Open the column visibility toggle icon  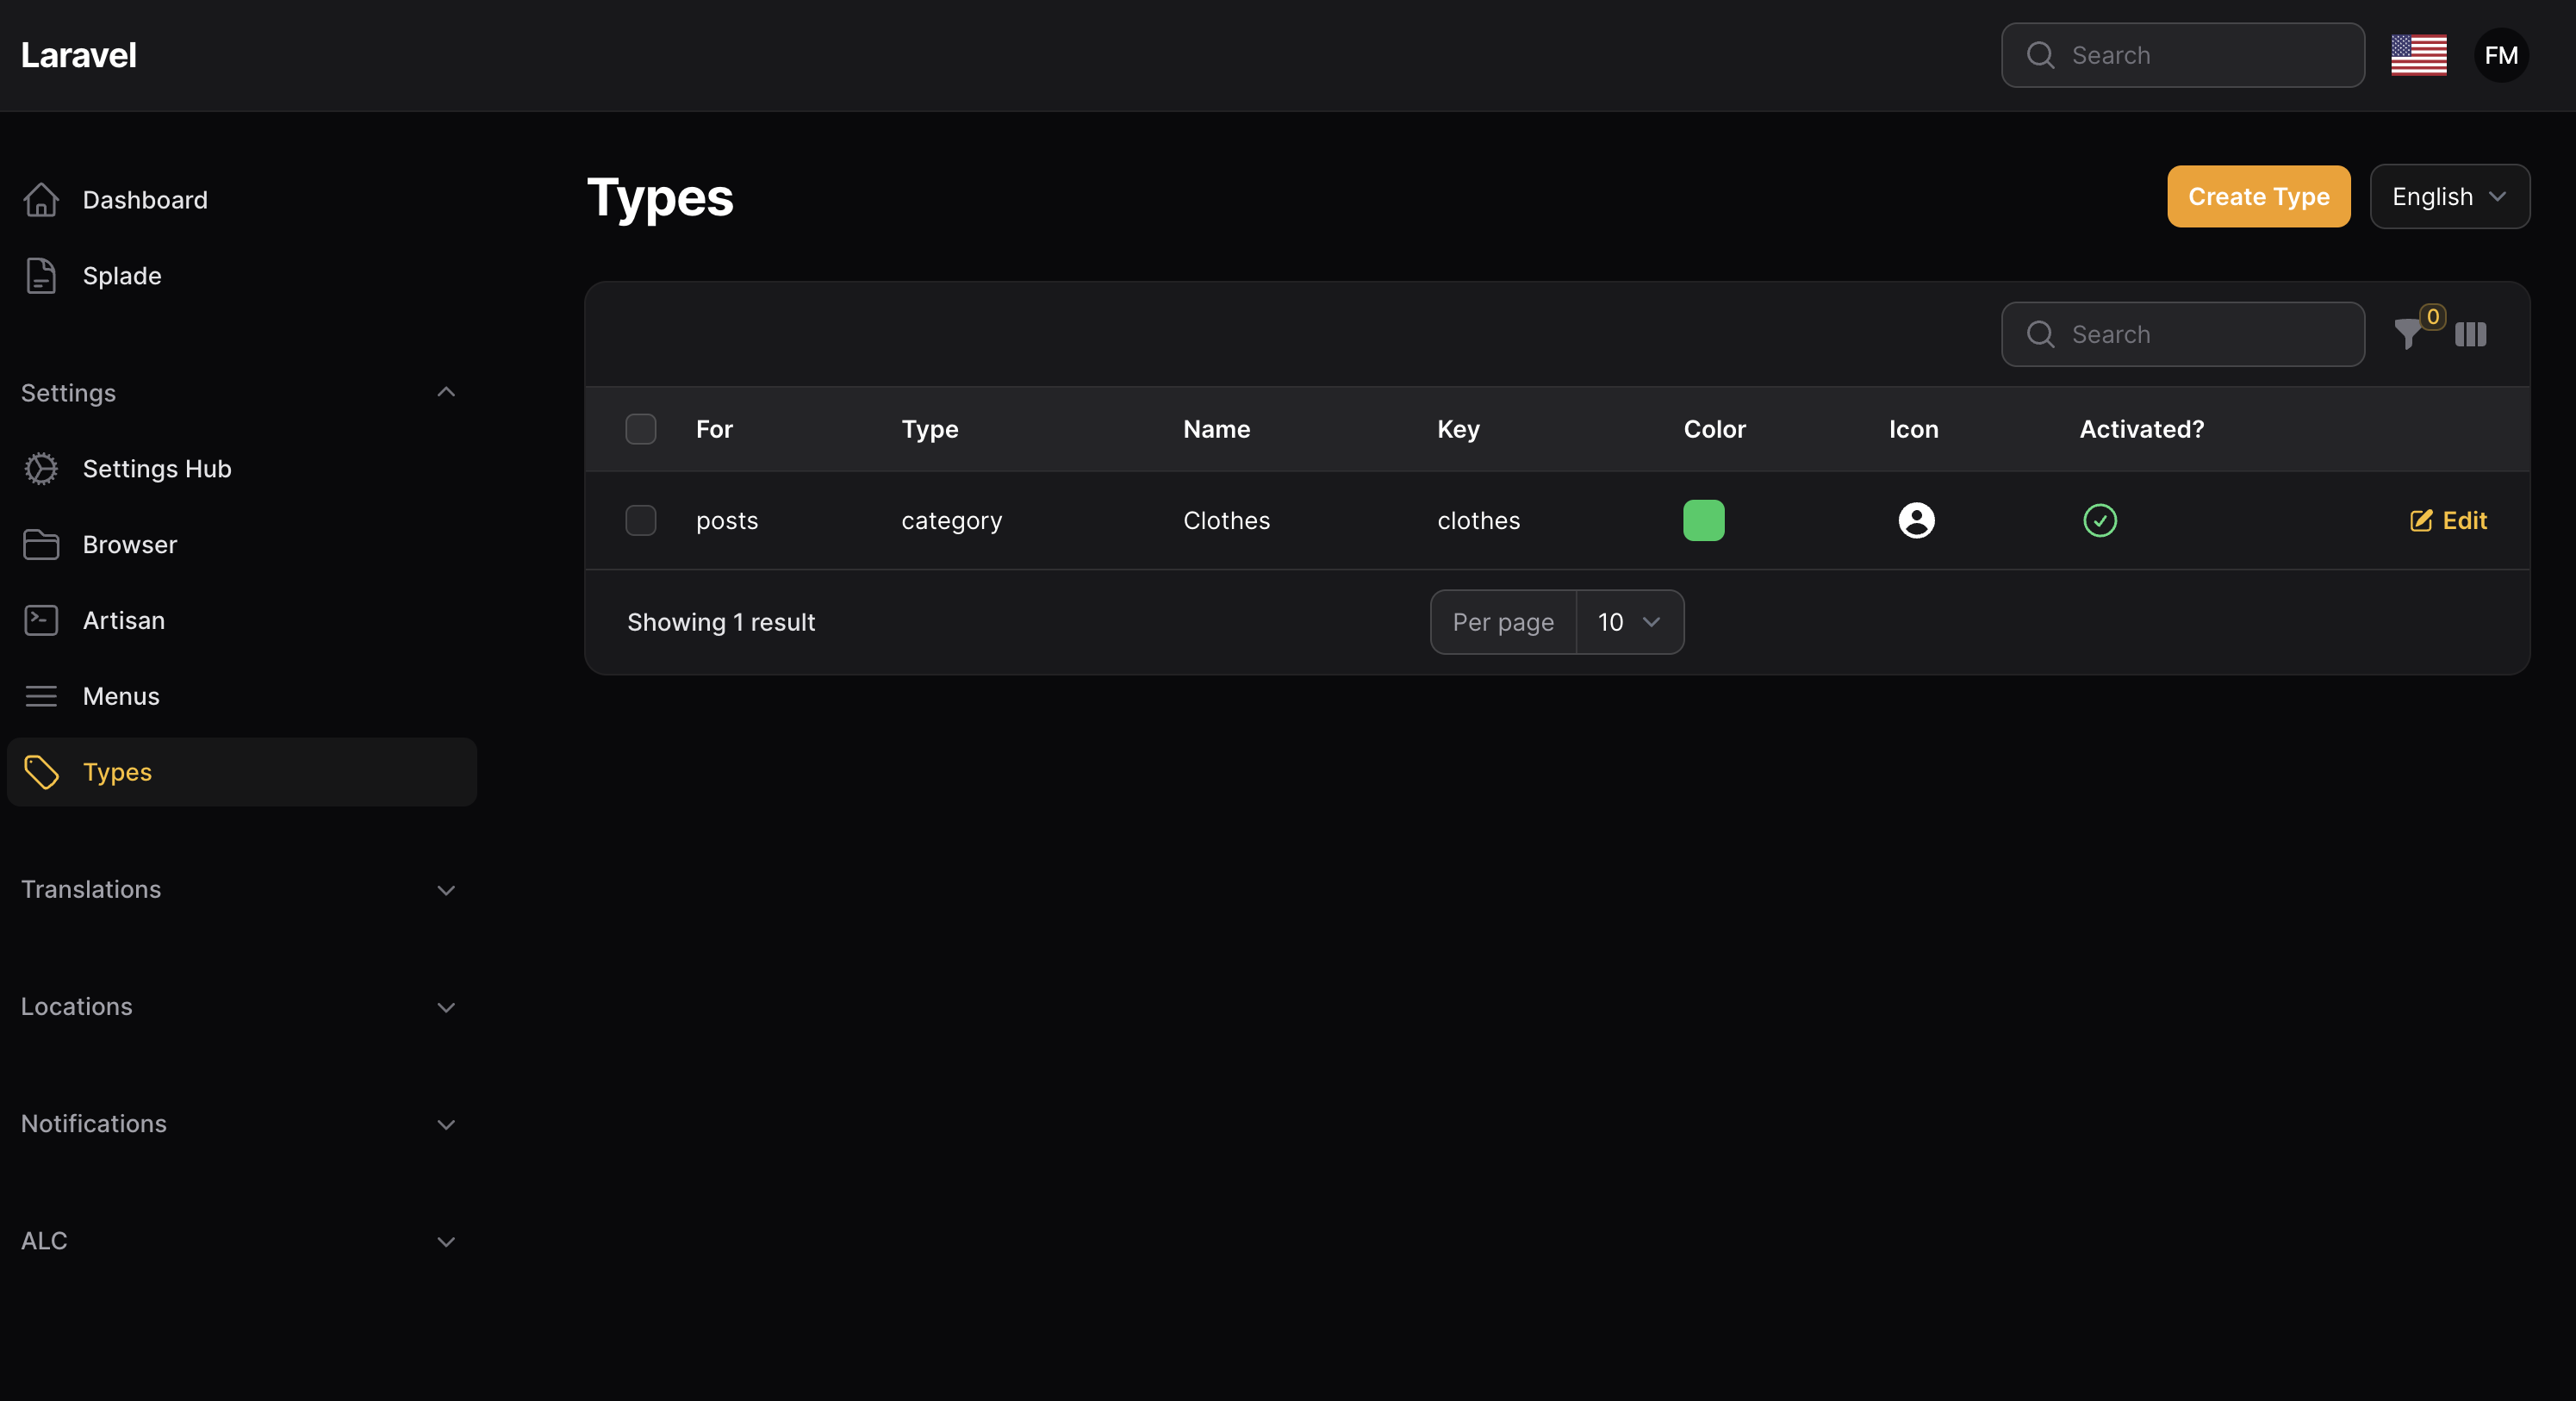(2470, 334)
